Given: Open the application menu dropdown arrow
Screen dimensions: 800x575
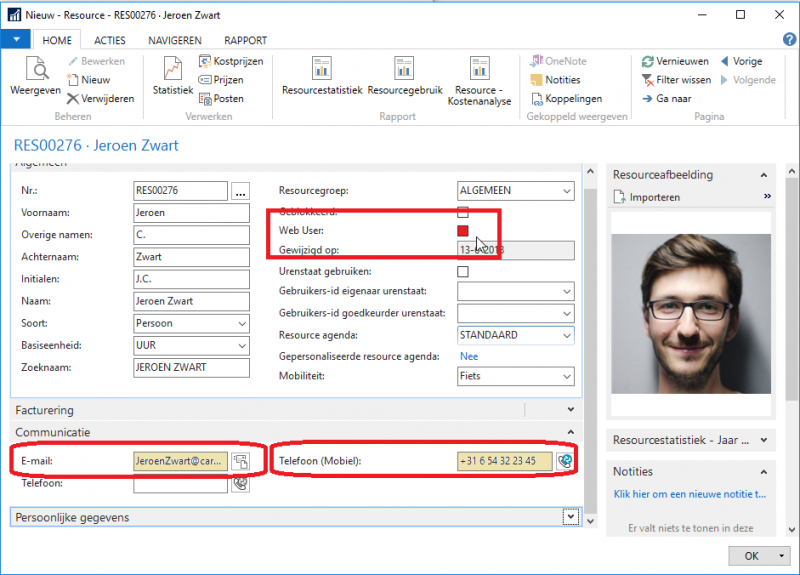Looking at the screenshot, I should pos(16,39).
